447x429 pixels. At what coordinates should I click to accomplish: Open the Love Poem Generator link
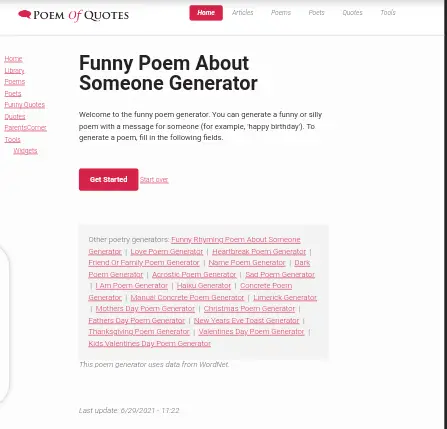point(167,252)
